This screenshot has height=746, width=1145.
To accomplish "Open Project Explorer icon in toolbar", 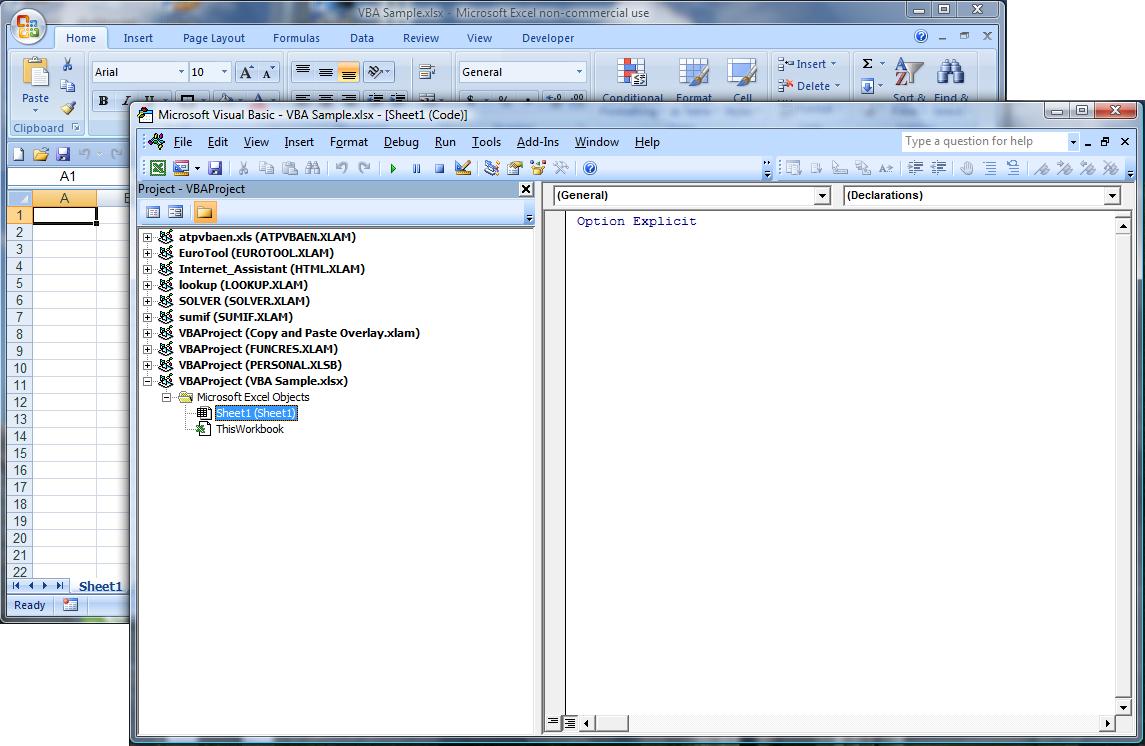I will [491, 169].
